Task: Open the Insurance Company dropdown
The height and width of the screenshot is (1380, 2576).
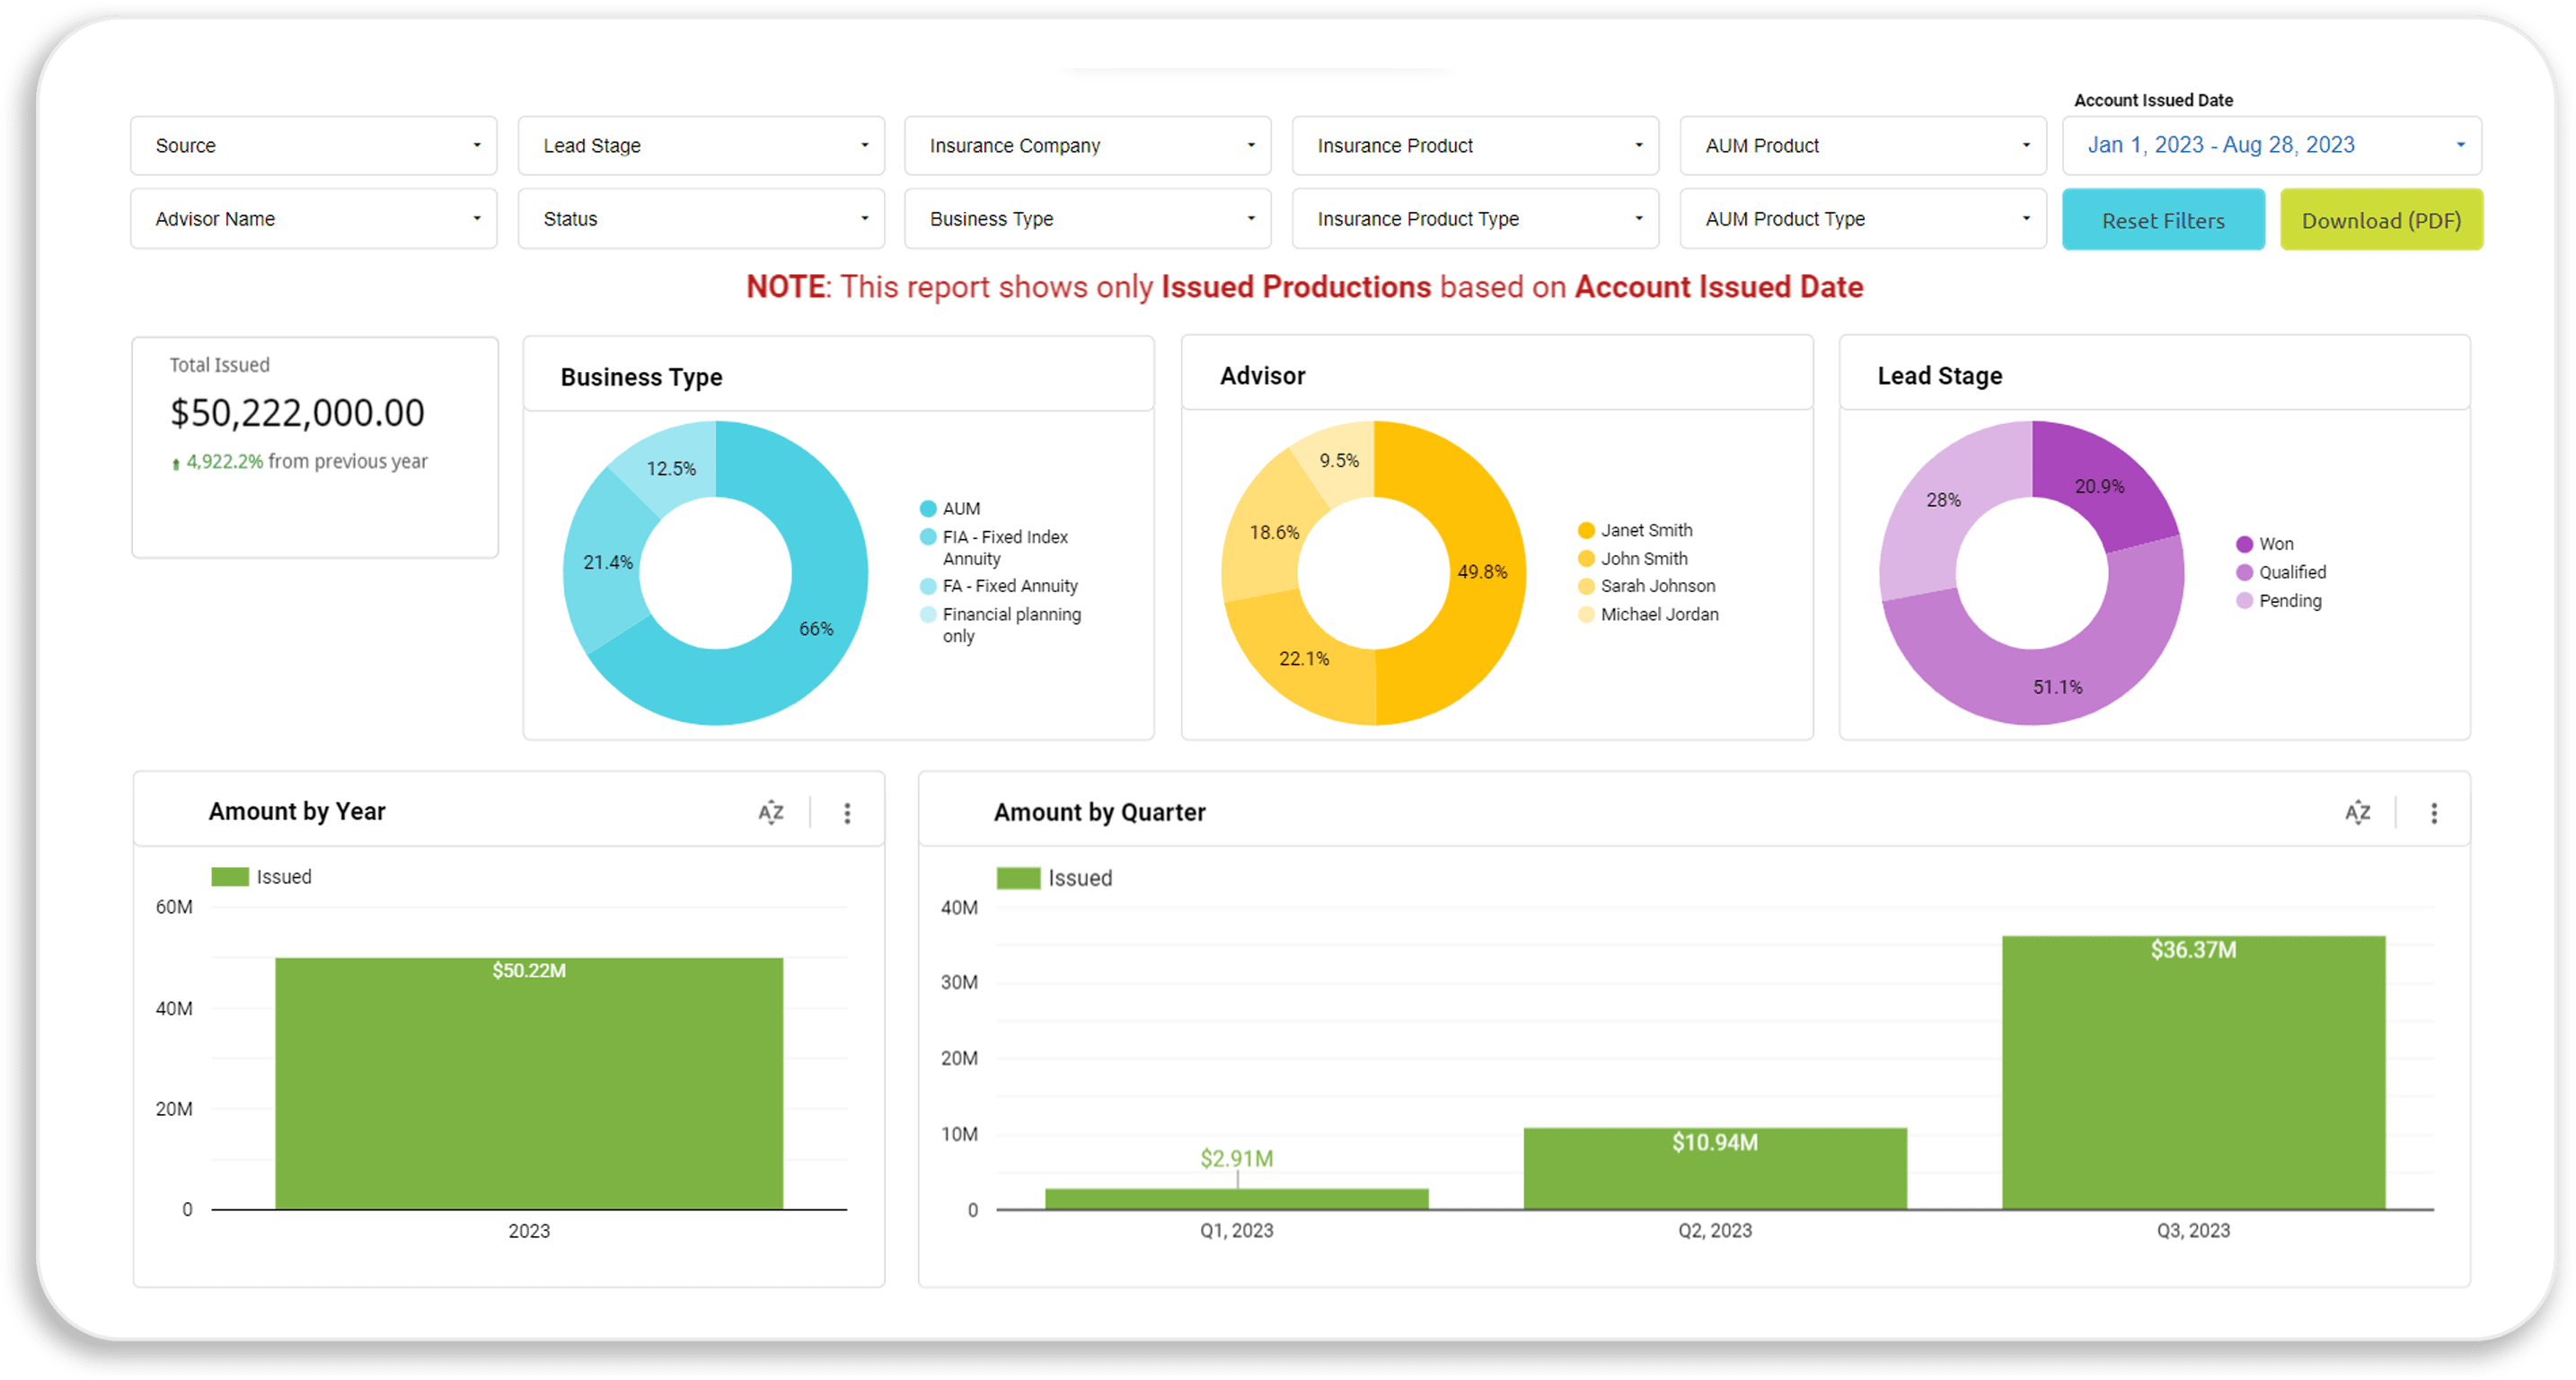Action: click(1087, 146)
